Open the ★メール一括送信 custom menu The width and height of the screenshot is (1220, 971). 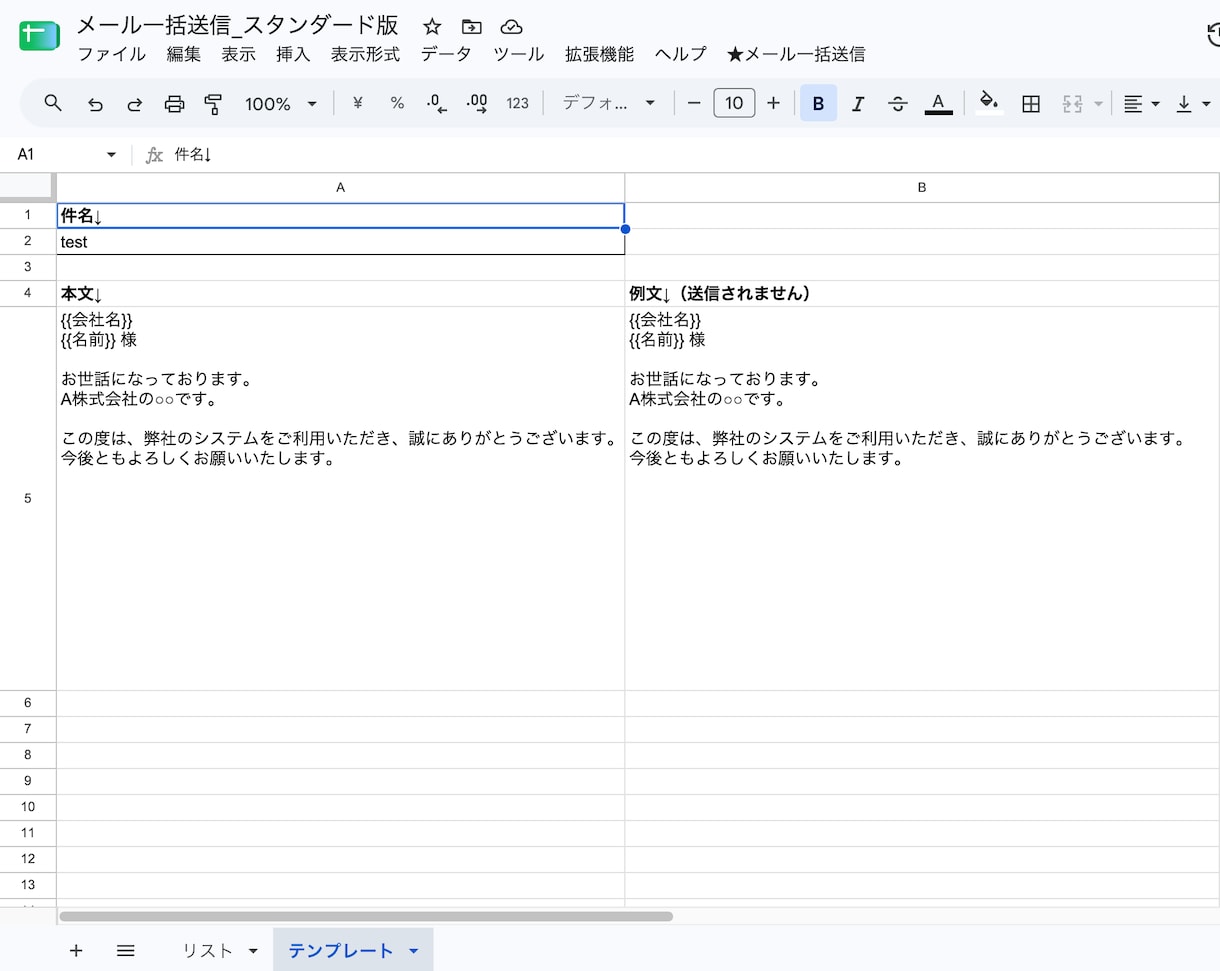pyautogui.click(x=796, y=54)
